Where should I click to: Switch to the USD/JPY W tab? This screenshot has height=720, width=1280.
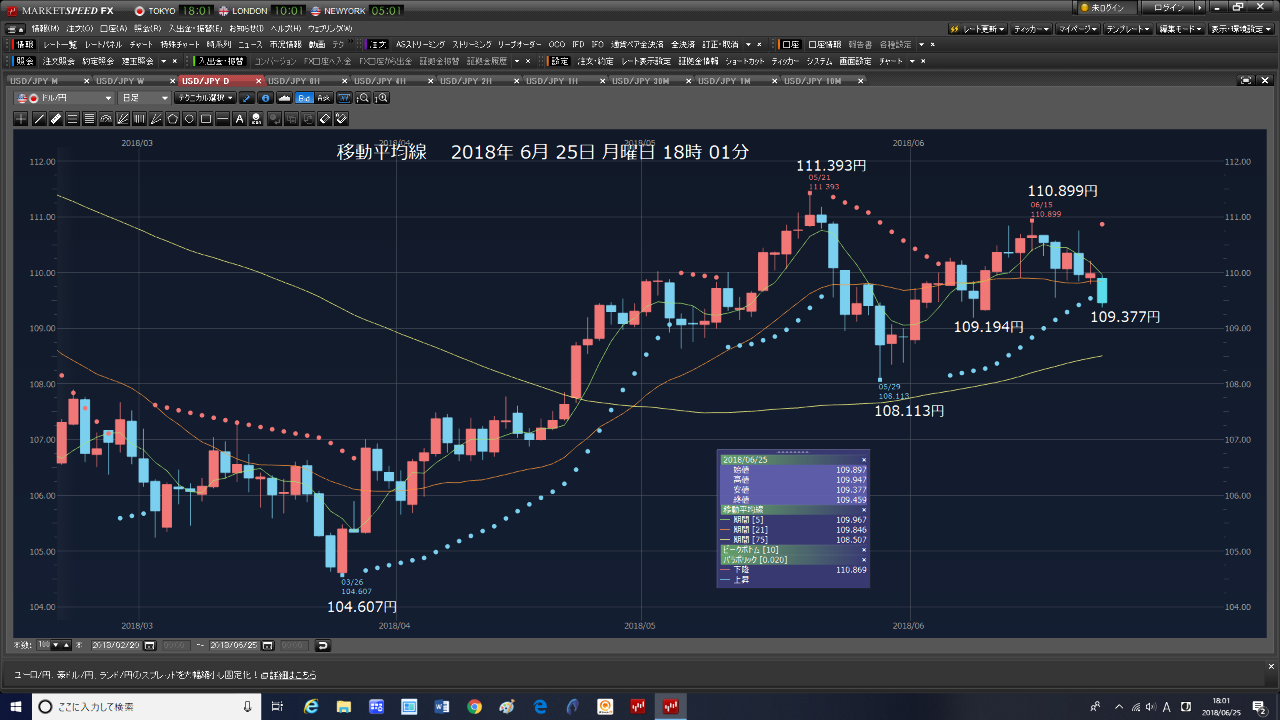(120, 80)
